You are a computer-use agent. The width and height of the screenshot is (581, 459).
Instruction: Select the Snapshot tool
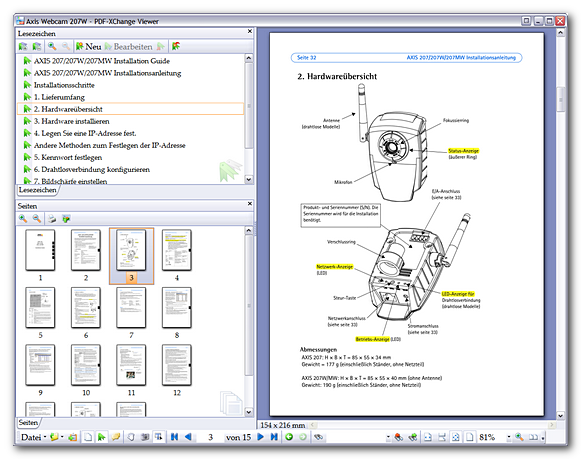coord(145,437)
